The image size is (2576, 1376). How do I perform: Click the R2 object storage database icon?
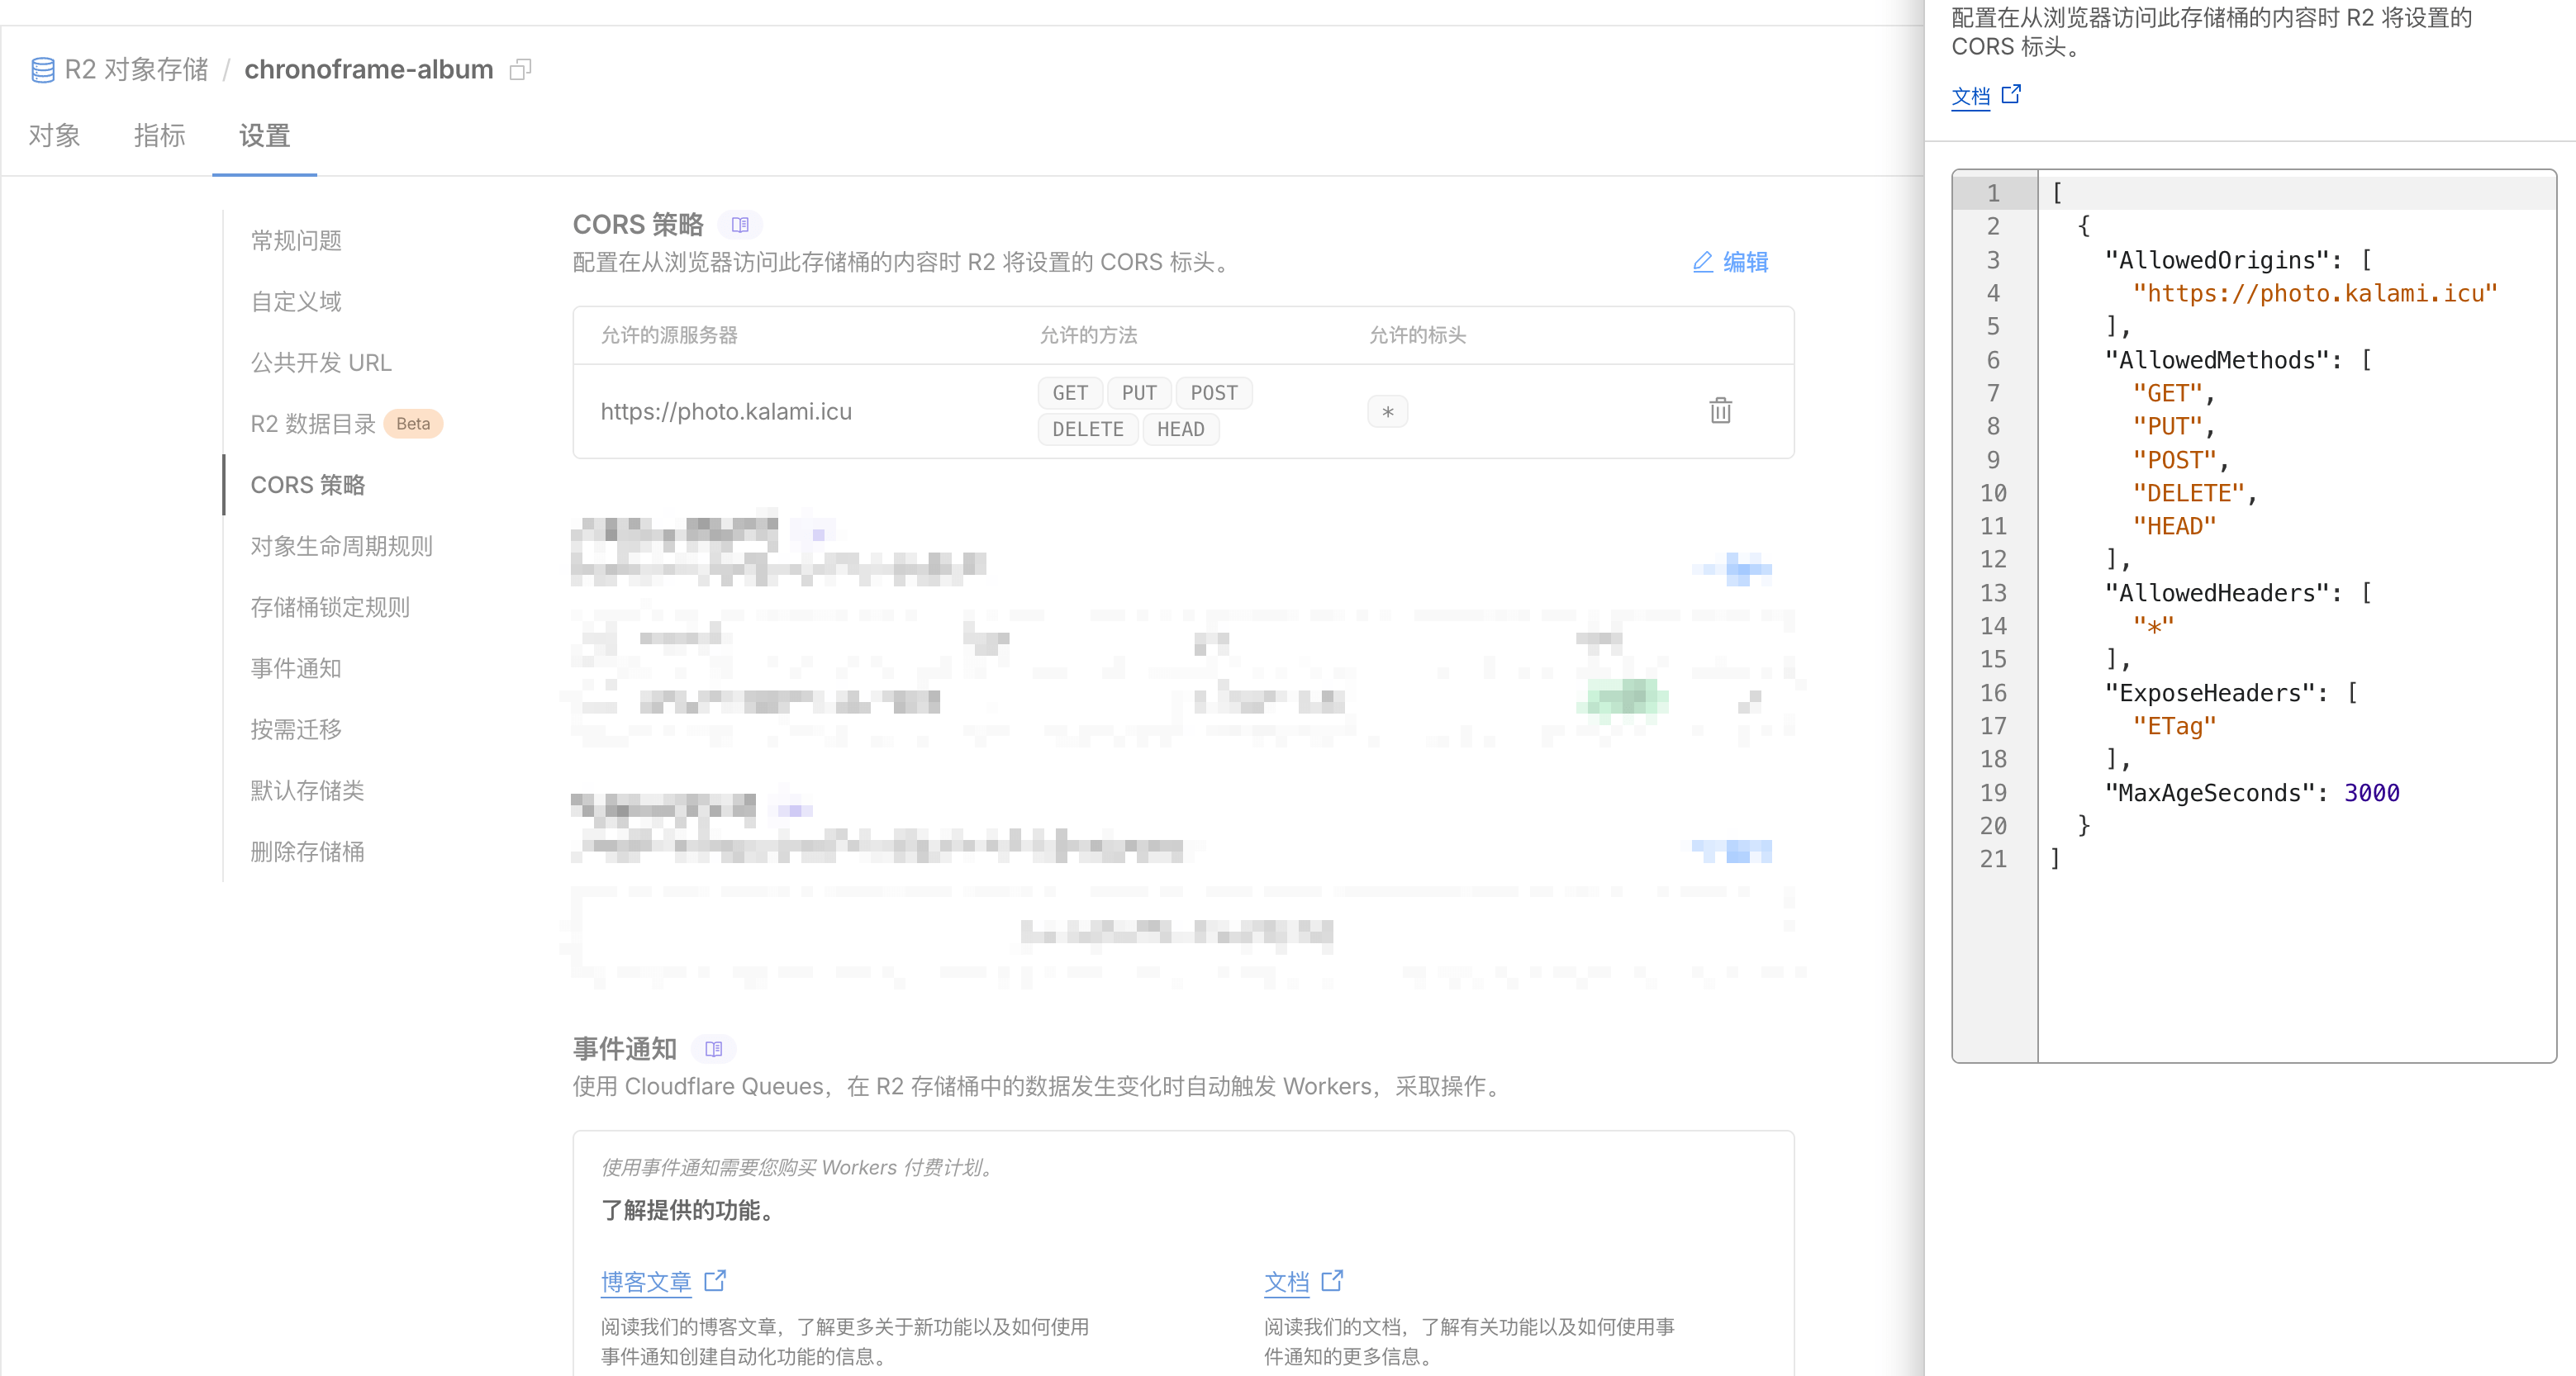click(x=43, y=69)
